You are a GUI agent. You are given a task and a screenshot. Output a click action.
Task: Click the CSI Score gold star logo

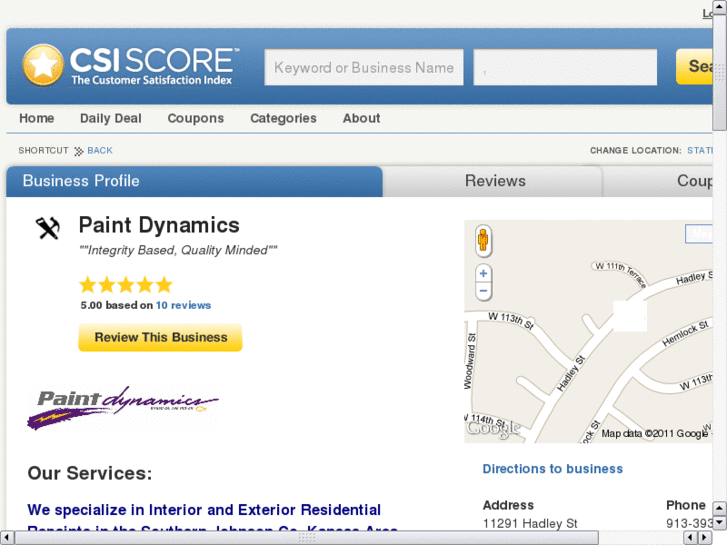coord(43,65)
